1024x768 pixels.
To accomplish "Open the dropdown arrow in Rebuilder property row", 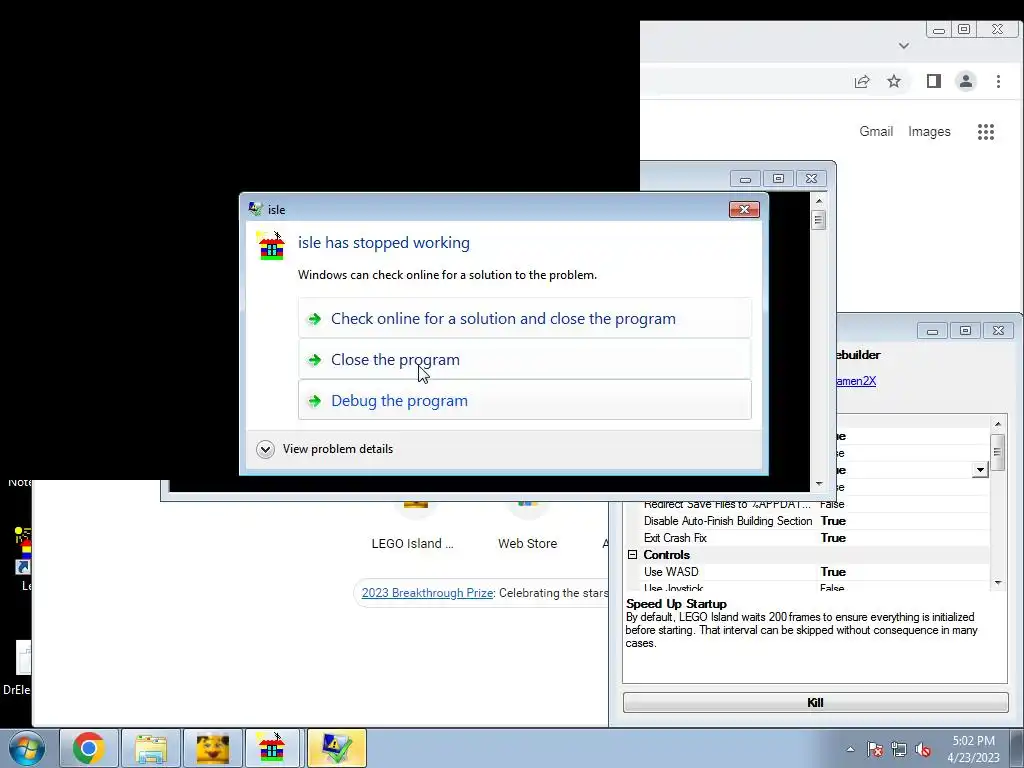I will tap(980, 470).
